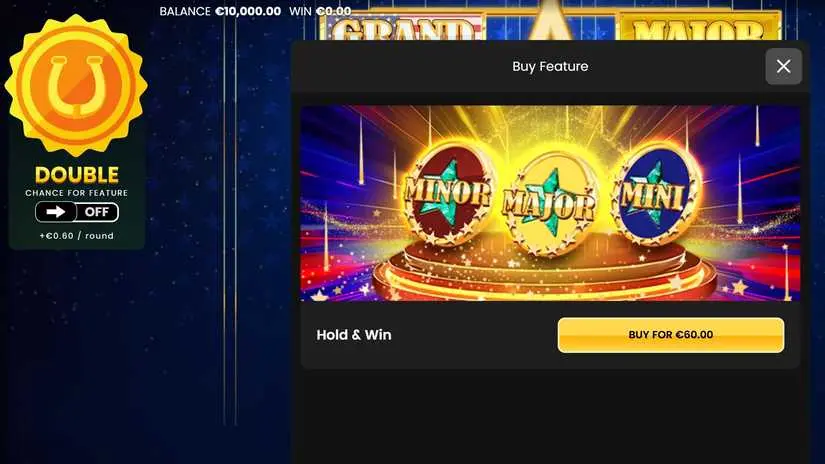The height and width of the screenshot is (464, 825).
Task: Click the balance amount €10,000.00
Action: point(248,11)
